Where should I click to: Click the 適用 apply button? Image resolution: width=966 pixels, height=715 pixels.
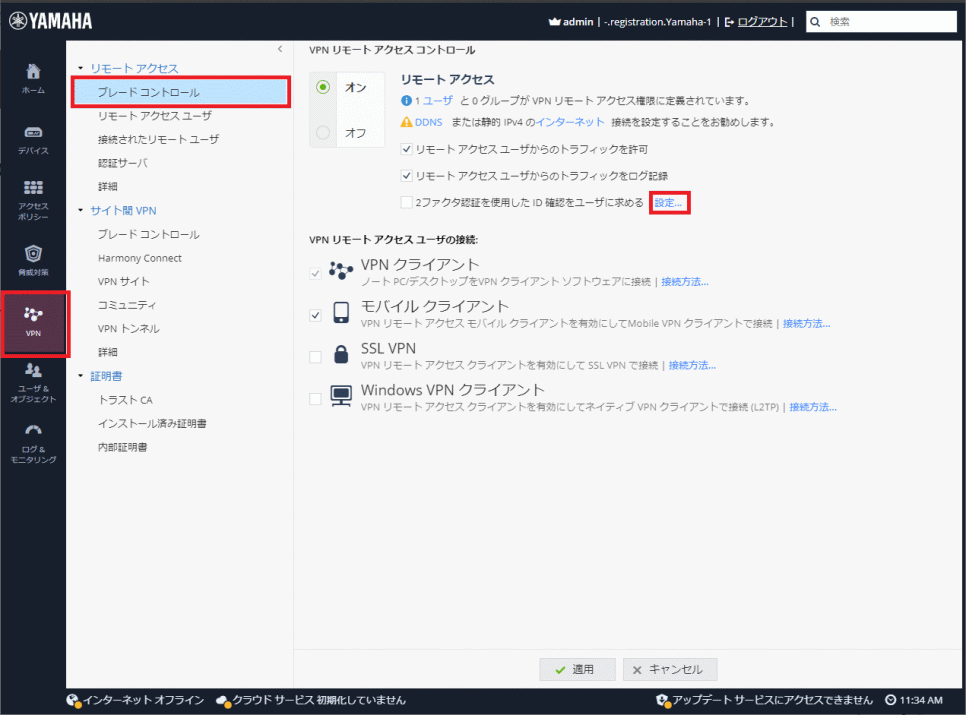[577, 669]
